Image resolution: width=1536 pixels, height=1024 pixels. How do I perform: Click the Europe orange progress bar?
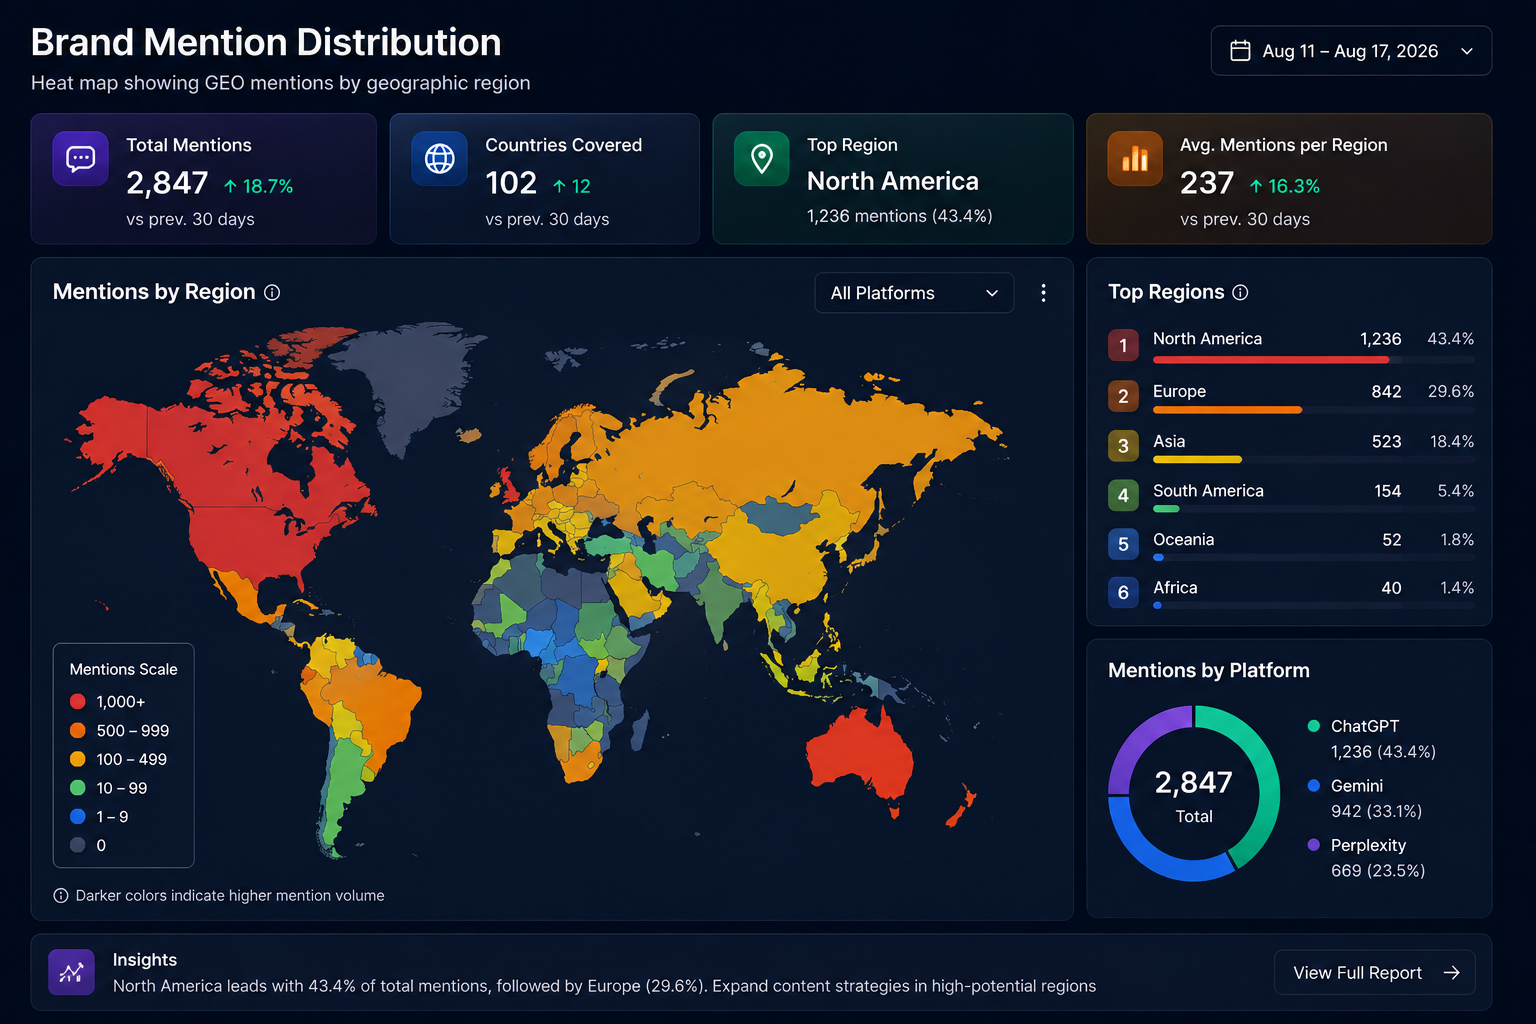[1227, 410]
